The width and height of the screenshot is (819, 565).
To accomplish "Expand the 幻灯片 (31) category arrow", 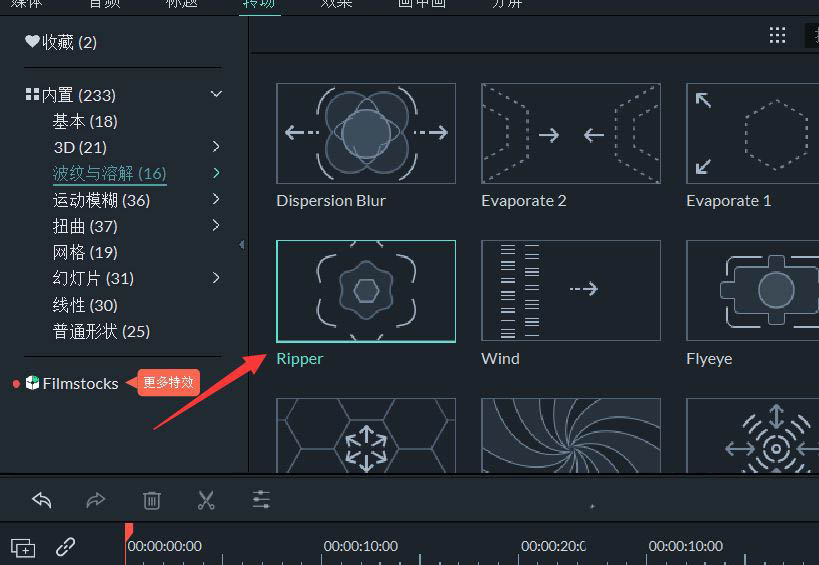I will tap(216, 278).
